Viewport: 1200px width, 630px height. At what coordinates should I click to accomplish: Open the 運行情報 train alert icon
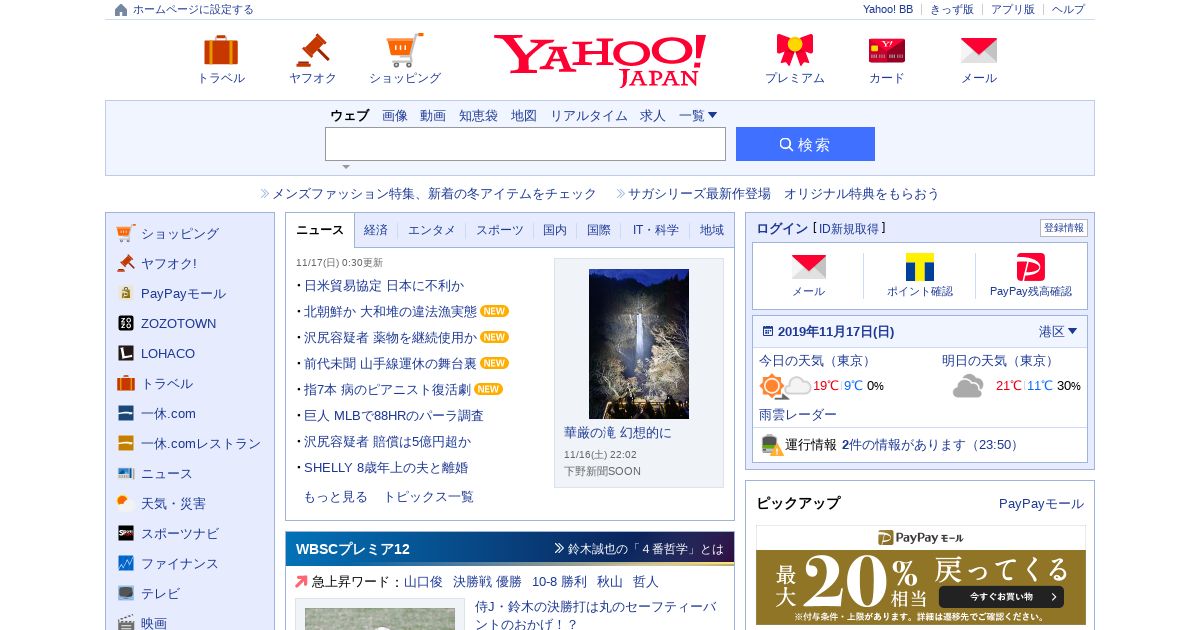coord(771,445)
